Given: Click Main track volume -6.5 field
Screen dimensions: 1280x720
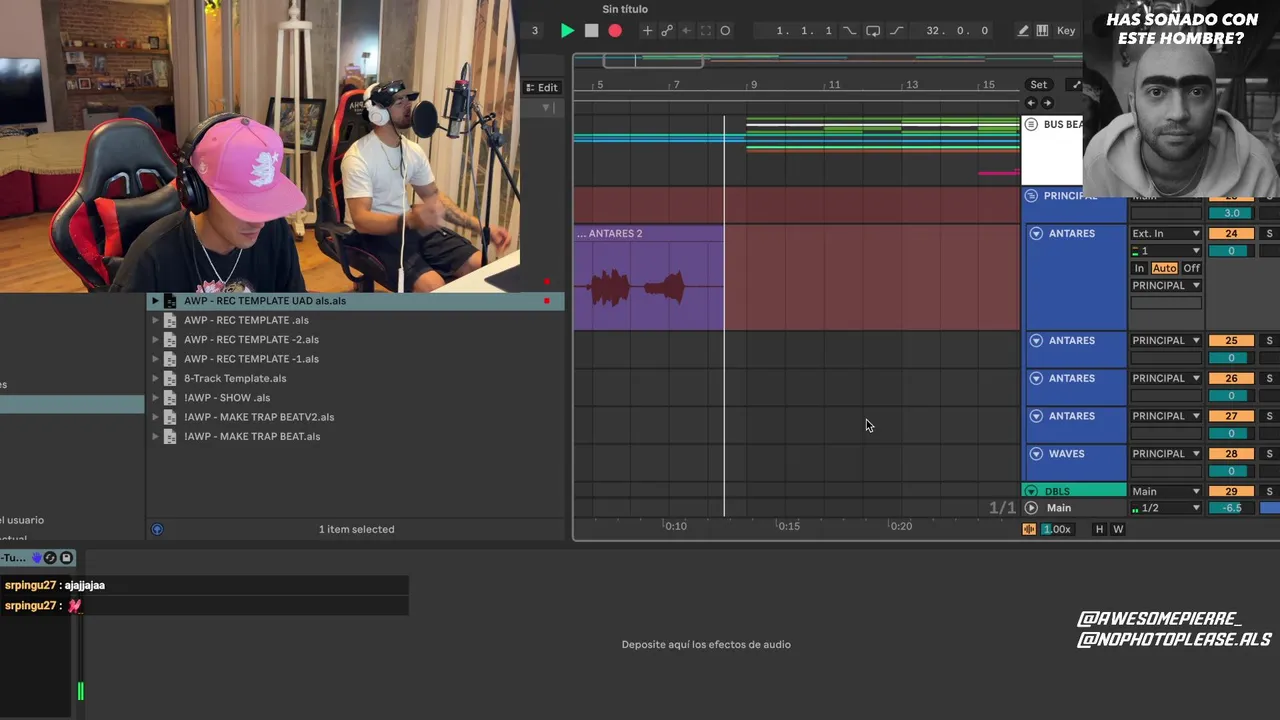Looking at the screenshot, I should click(1231, 508).
